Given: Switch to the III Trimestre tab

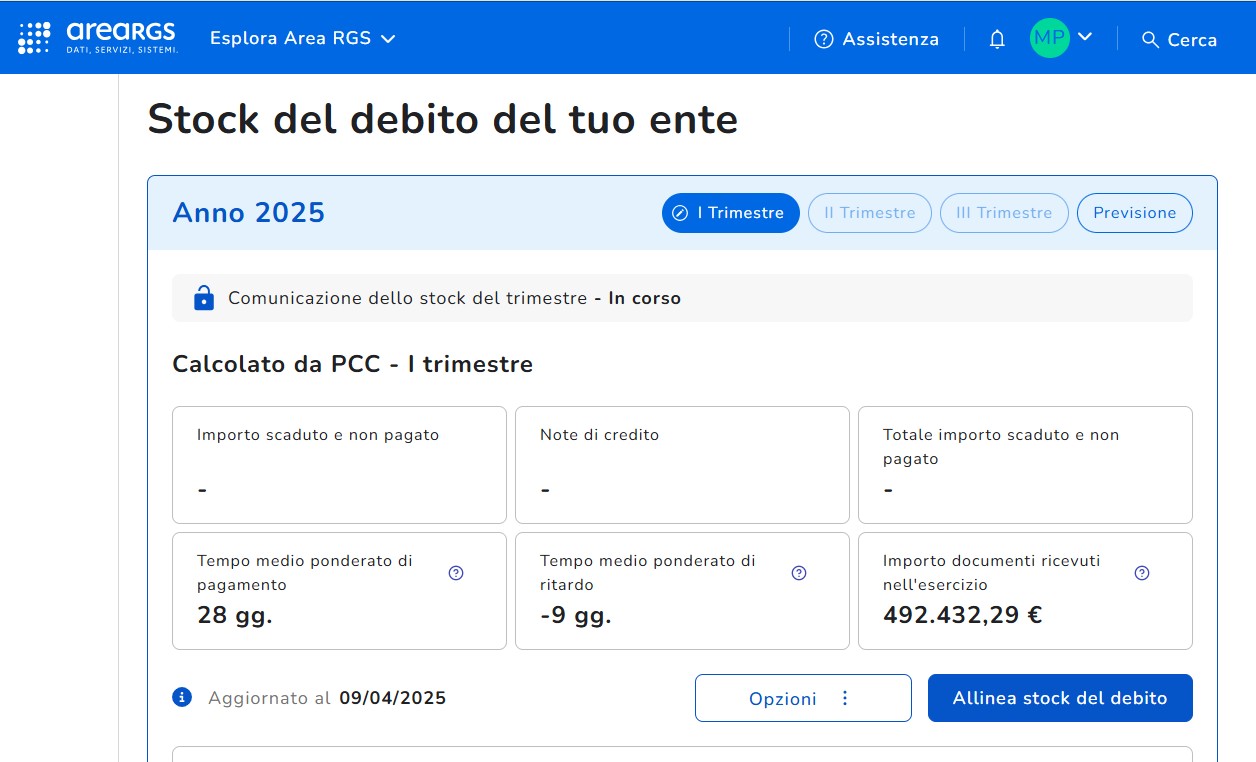Looking at the screenshot, I should pyautogui.click(x=1004, y=213).
